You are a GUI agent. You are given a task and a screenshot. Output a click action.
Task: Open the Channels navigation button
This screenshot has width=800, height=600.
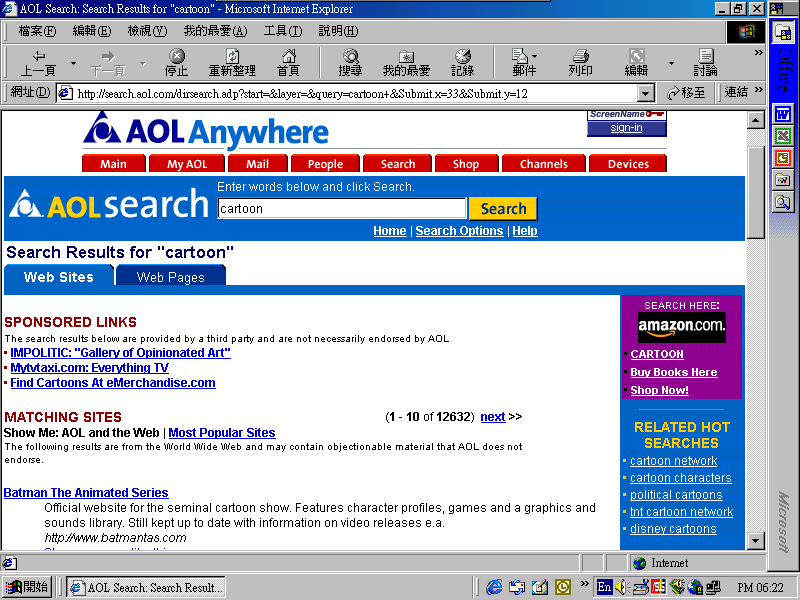[x=544, y=164]
